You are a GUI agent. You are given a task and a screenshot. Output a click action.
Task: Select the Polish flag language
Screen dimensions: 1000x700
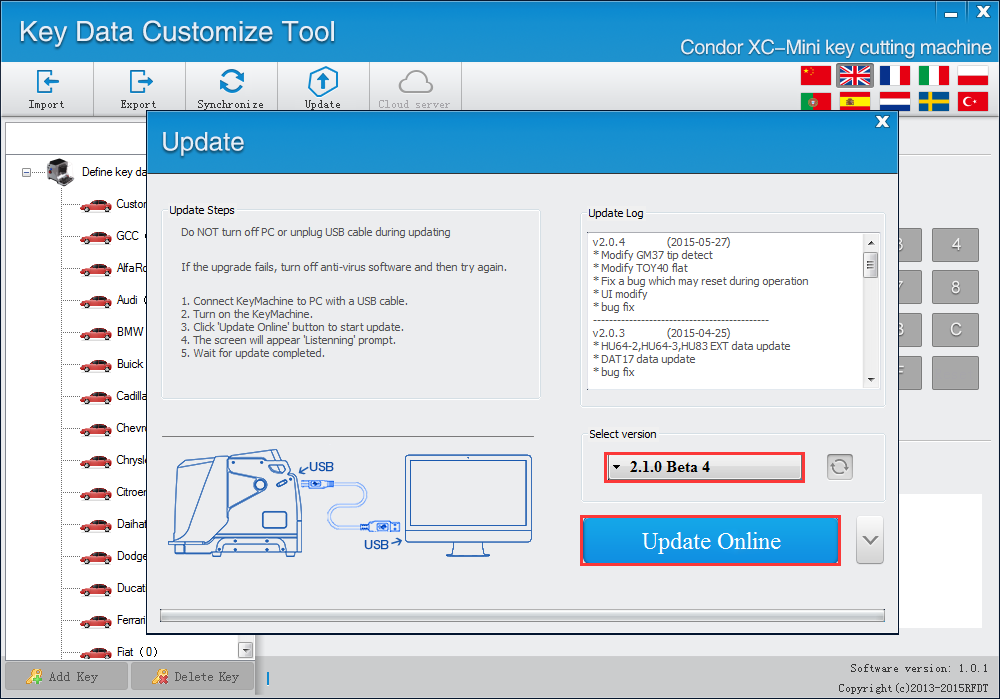pyautogui.click(x=973, y=75)
